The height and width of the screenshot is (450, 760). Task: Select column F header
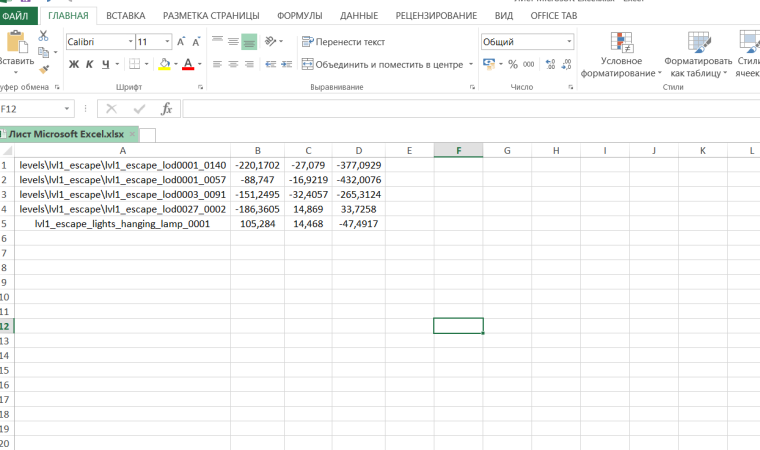459,150
